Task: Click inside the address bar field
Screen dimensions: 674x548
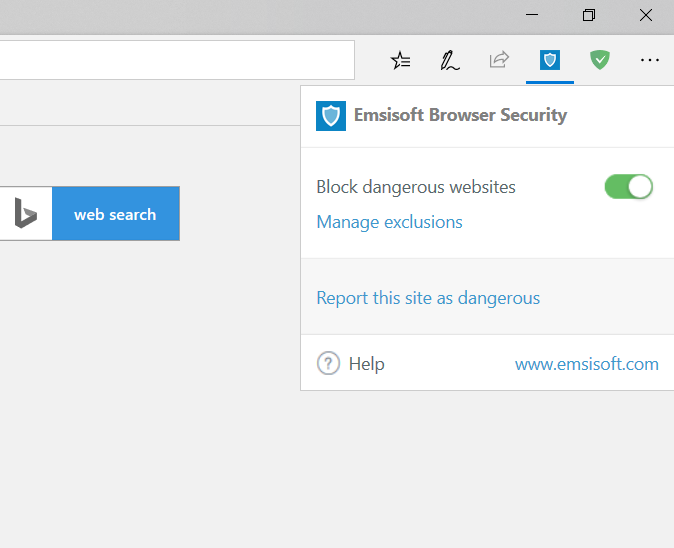Action: pos(176,60)
